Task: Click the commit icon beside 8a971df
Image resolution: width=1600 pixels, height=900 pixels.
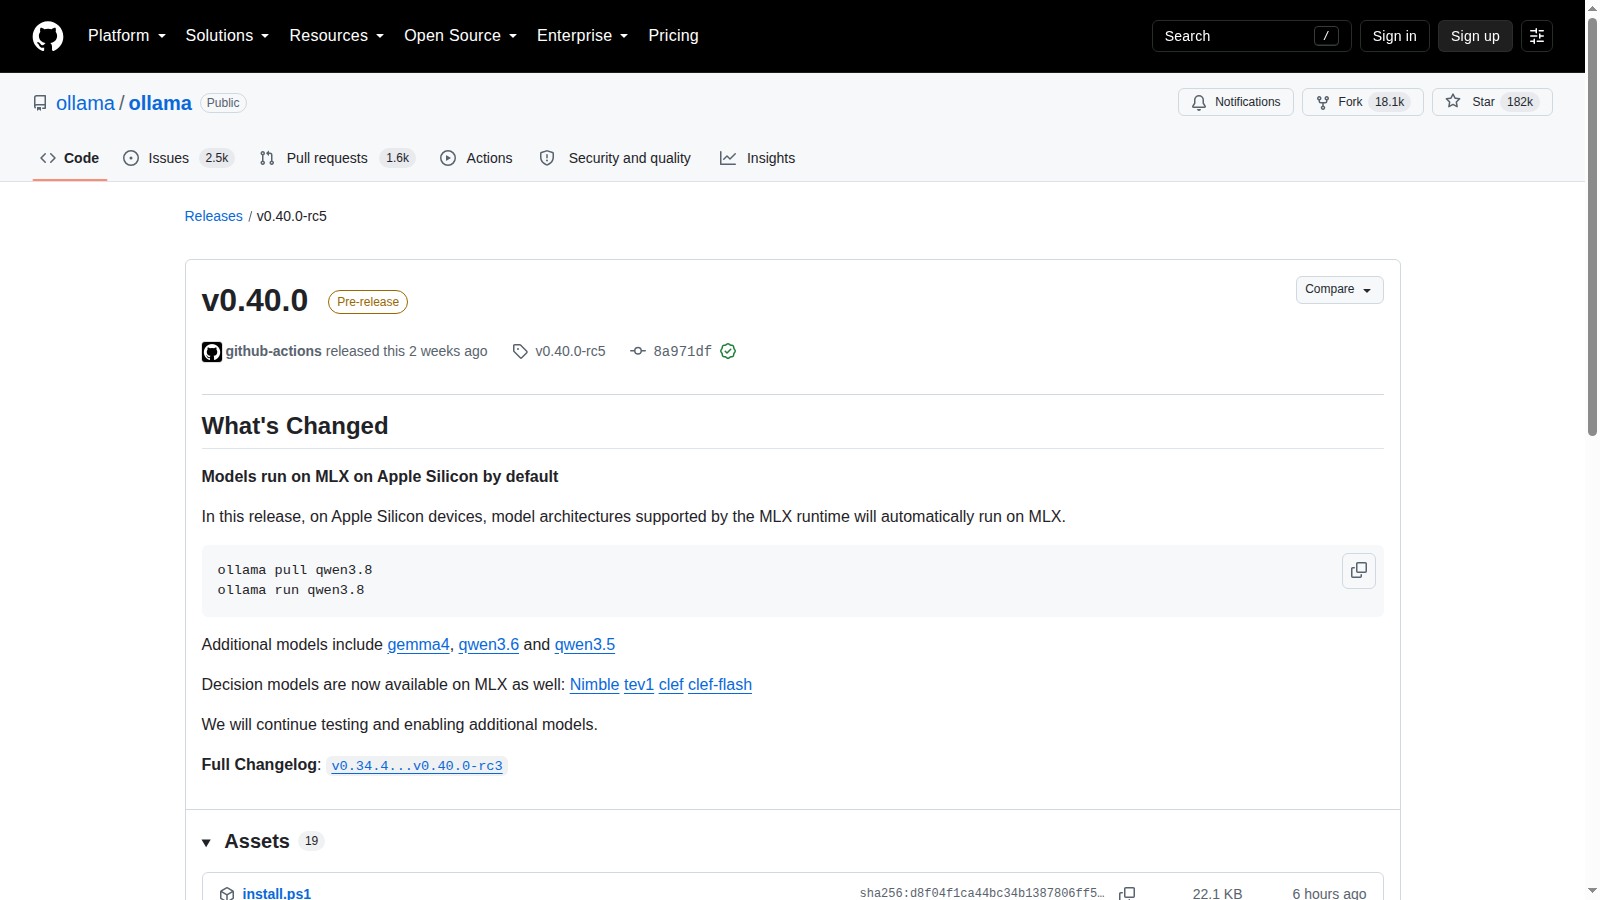Action: [x=638, y=351]
